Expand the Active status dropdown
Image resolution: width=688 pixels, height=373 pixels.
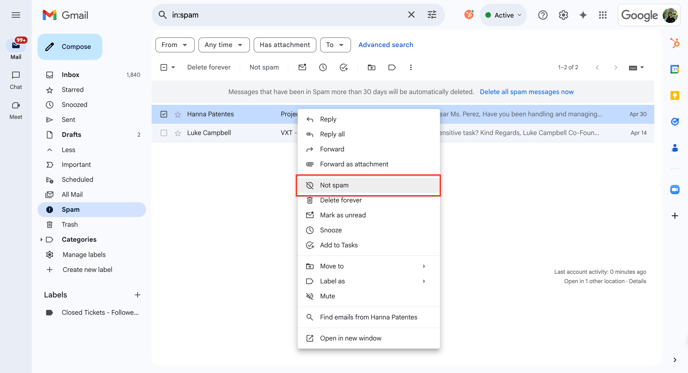503,15
